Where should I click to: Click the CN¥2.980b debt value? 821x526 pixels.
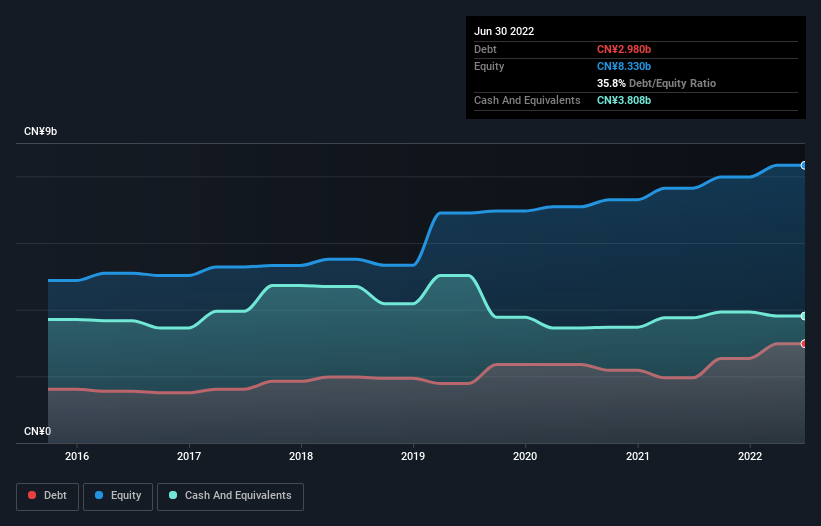[624, 49]
